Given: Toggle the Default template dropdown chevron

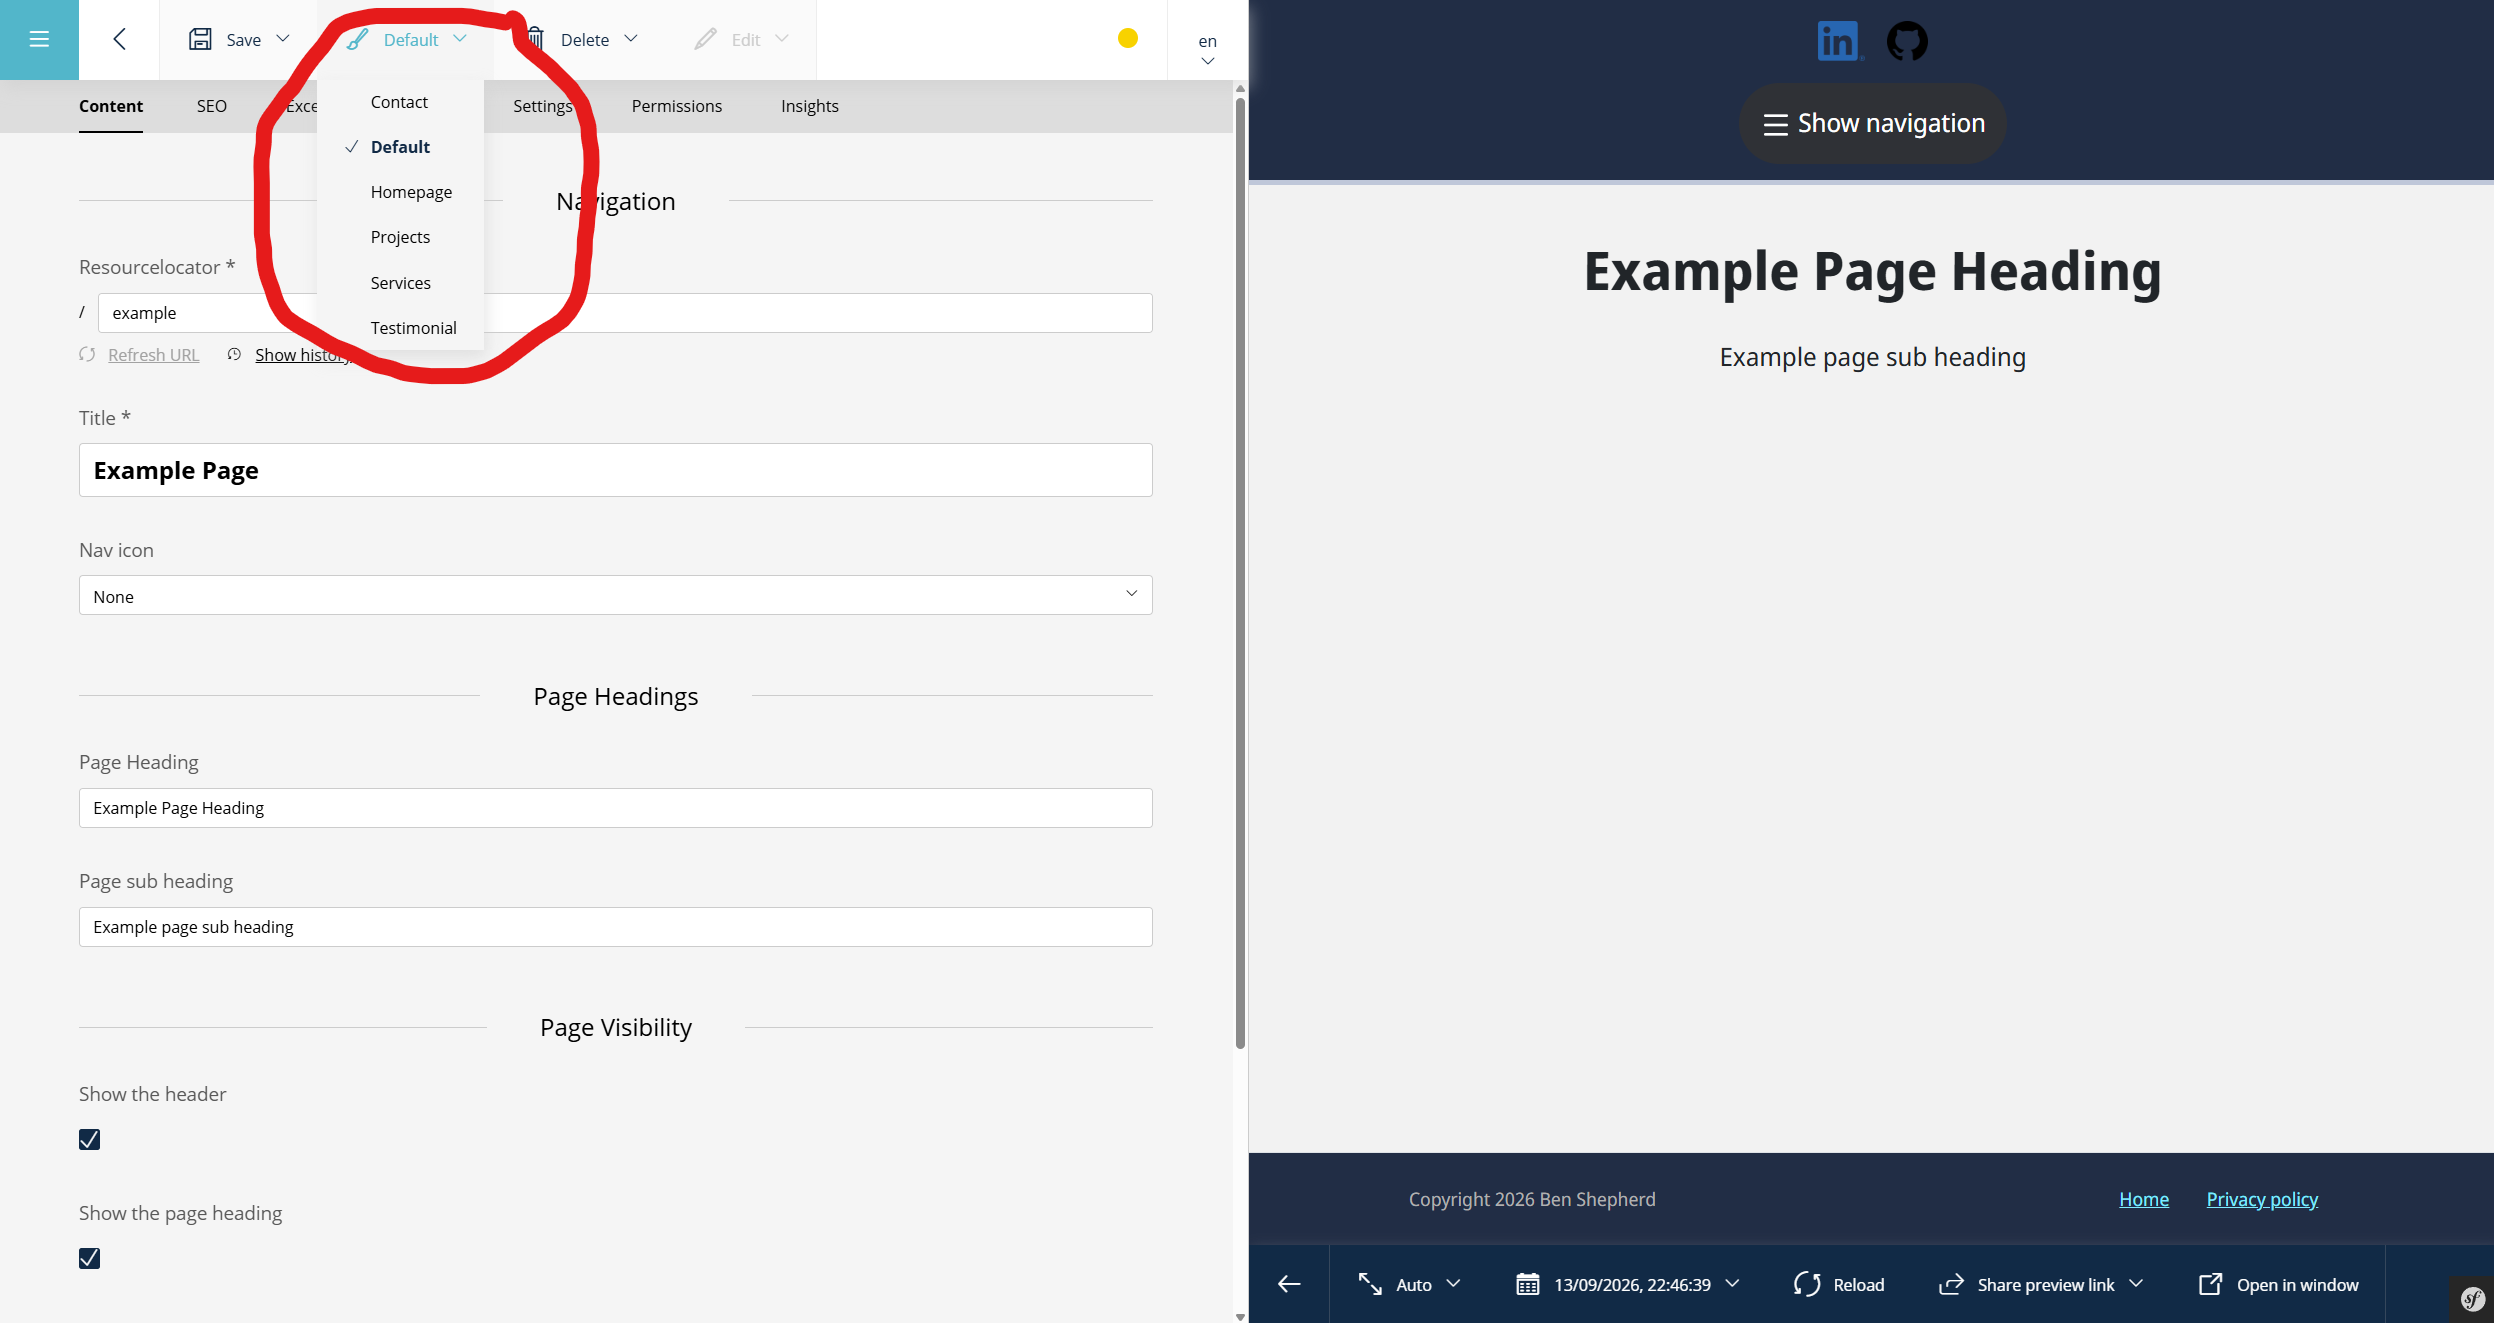Looking at the screenshot, I should click(x=460, y=39).
